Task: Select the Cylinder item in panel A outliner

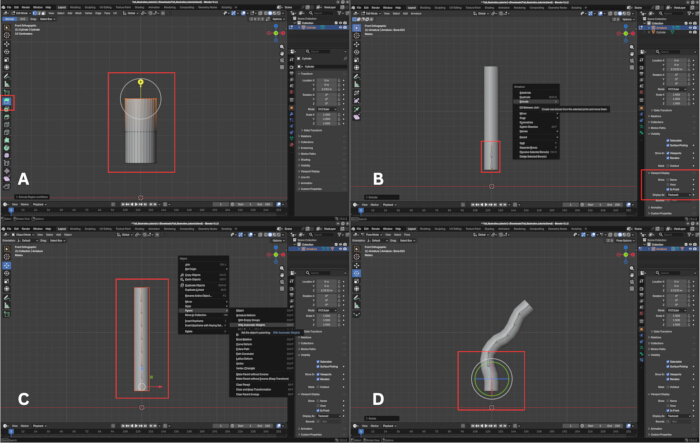Action: [x=311, y=28]
